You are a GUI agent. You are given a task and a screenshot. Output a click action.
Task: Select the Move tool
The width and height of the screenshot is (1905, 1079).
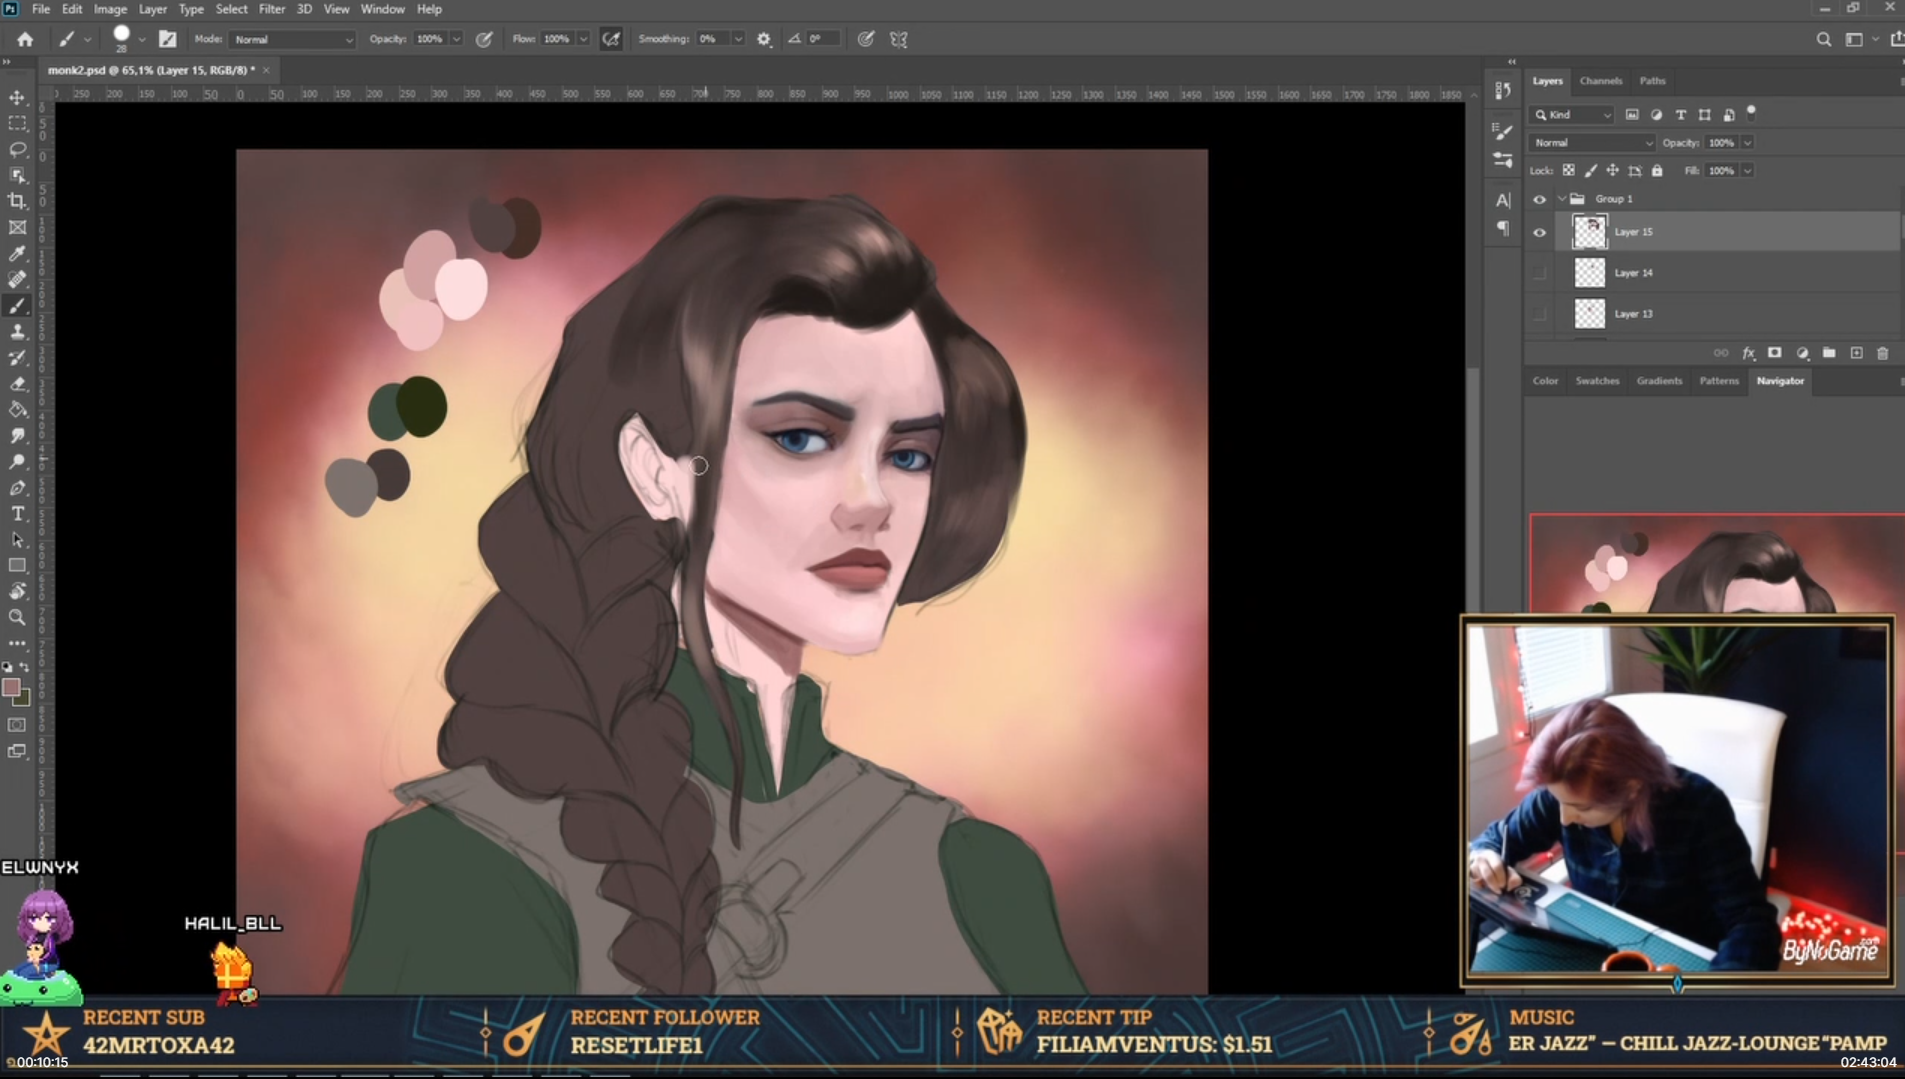(x=17, y=97)
